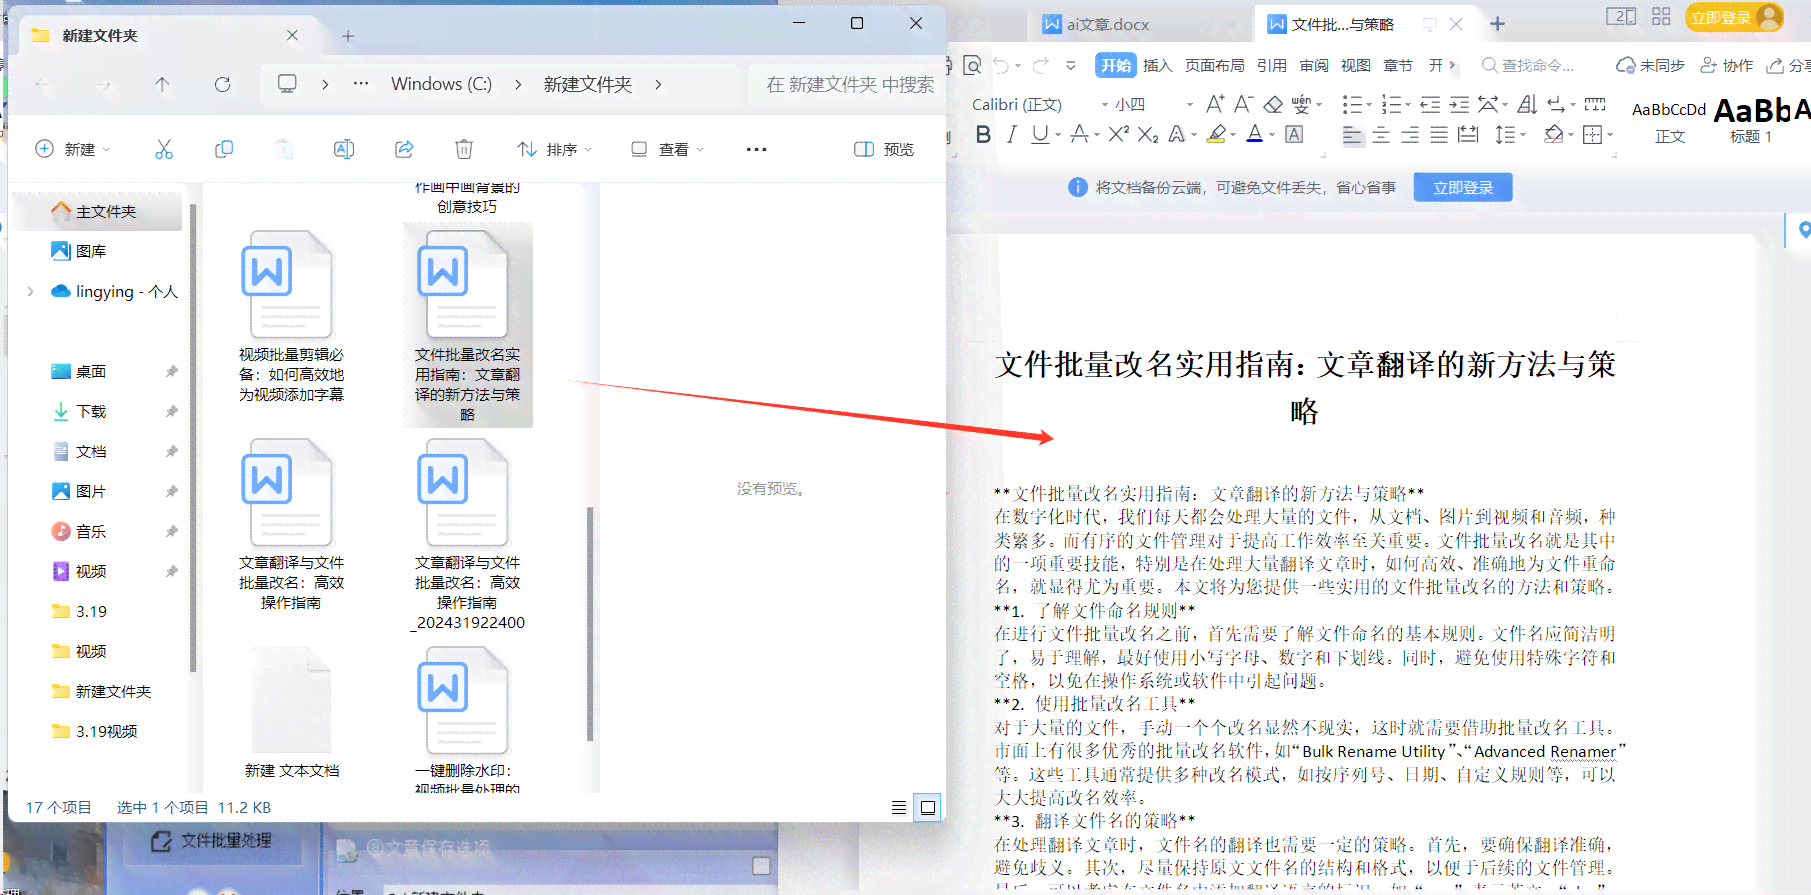Viewport: 1811px width, 895px height.
Task: Open underline style dropdown arrow
Action: coord(1058,134)
